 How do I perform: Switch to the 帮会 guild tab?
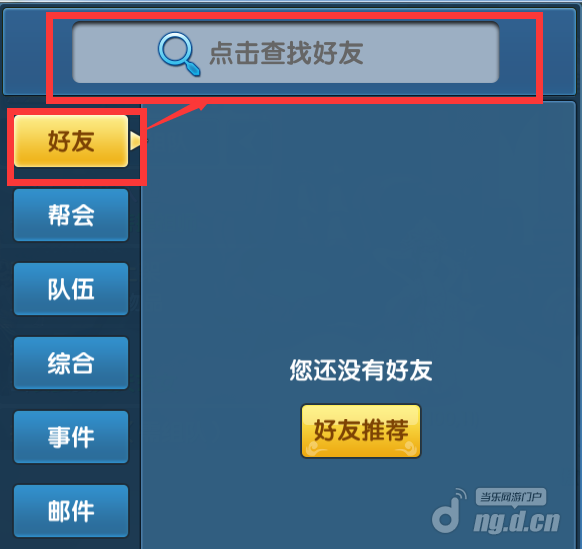coord(71,215)
